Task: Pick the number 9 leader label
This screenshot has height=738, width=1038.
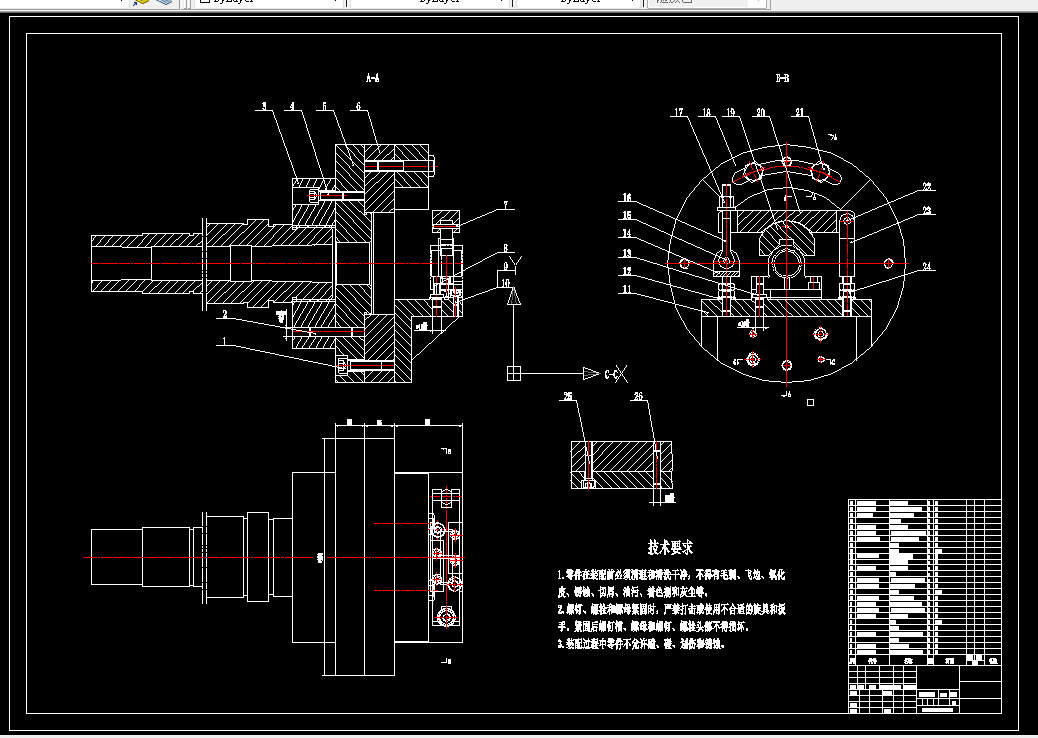Action: [506, 266]
